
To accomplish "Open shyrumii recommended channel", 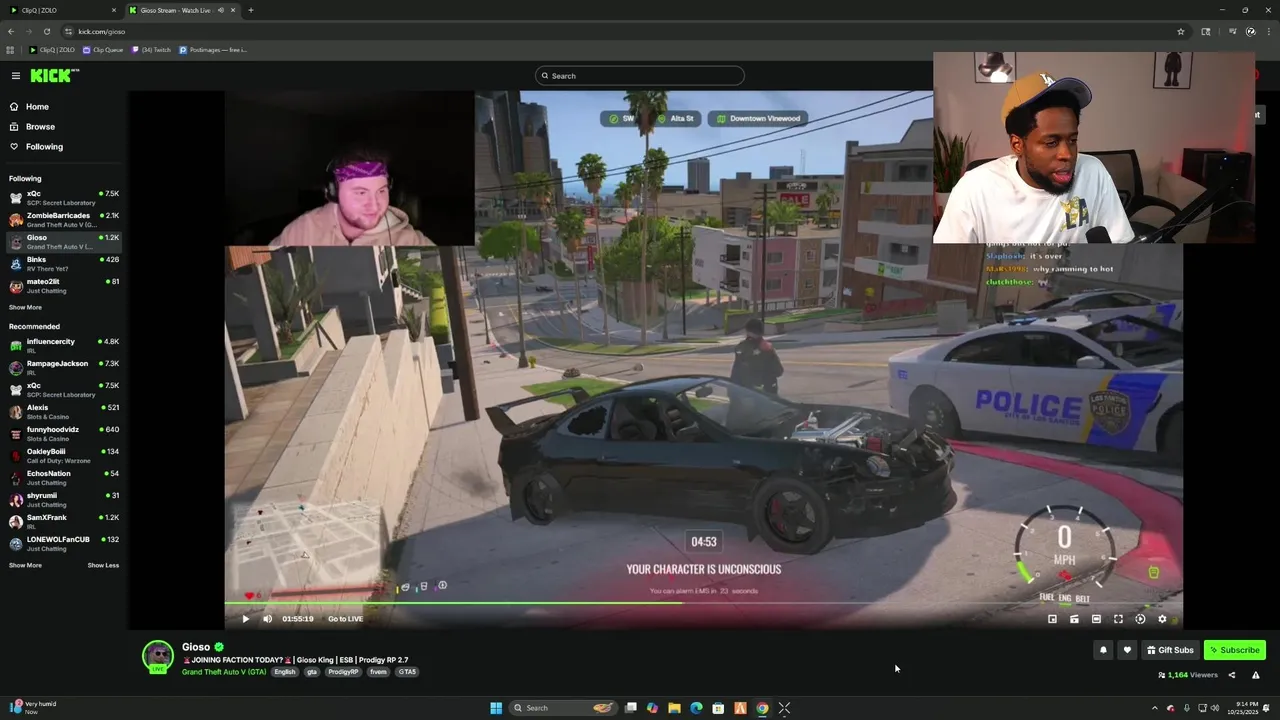I will click(x=64, y=500).
